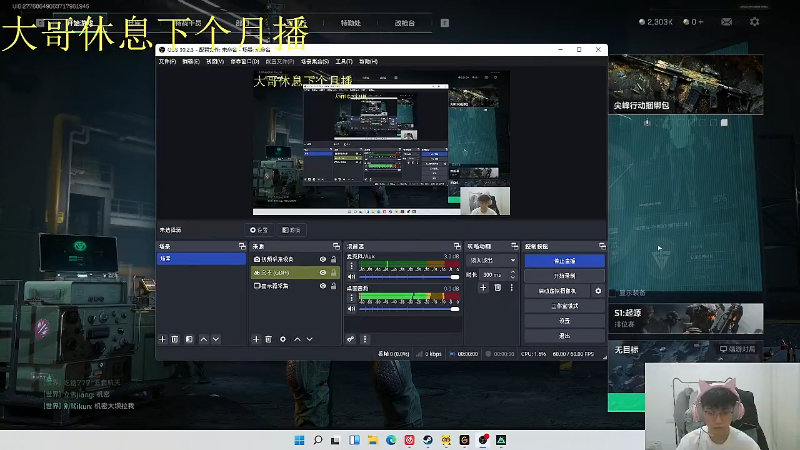The height and width of the screenshot is (450, 800).
Task: Open the transition properties three-dot menu
Action: coord(511,288)
